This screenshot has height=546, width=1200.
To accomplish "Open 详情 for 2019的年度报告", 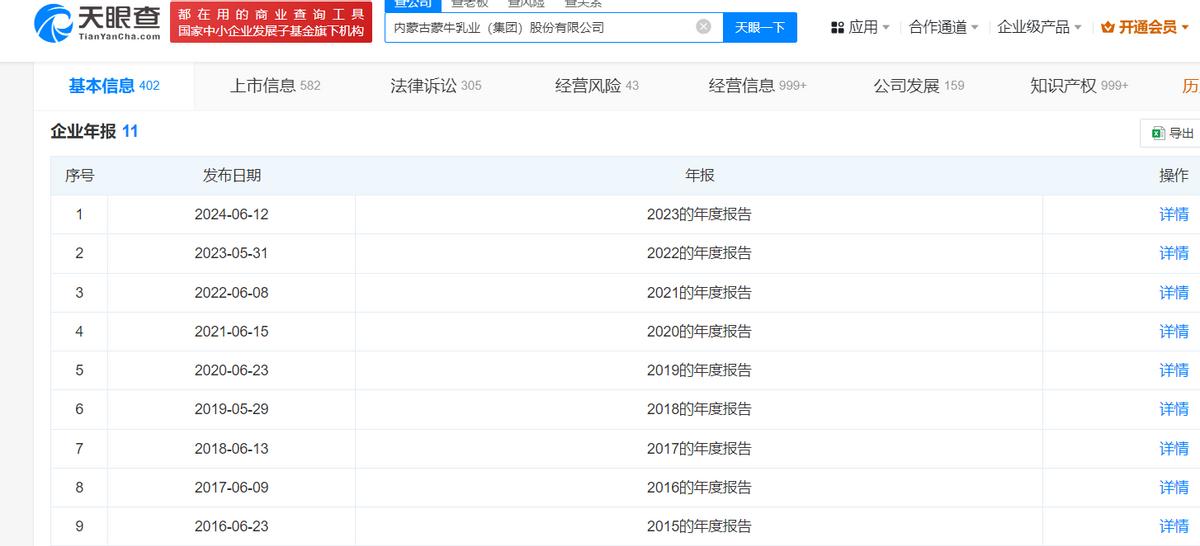I will point(1174,370).
